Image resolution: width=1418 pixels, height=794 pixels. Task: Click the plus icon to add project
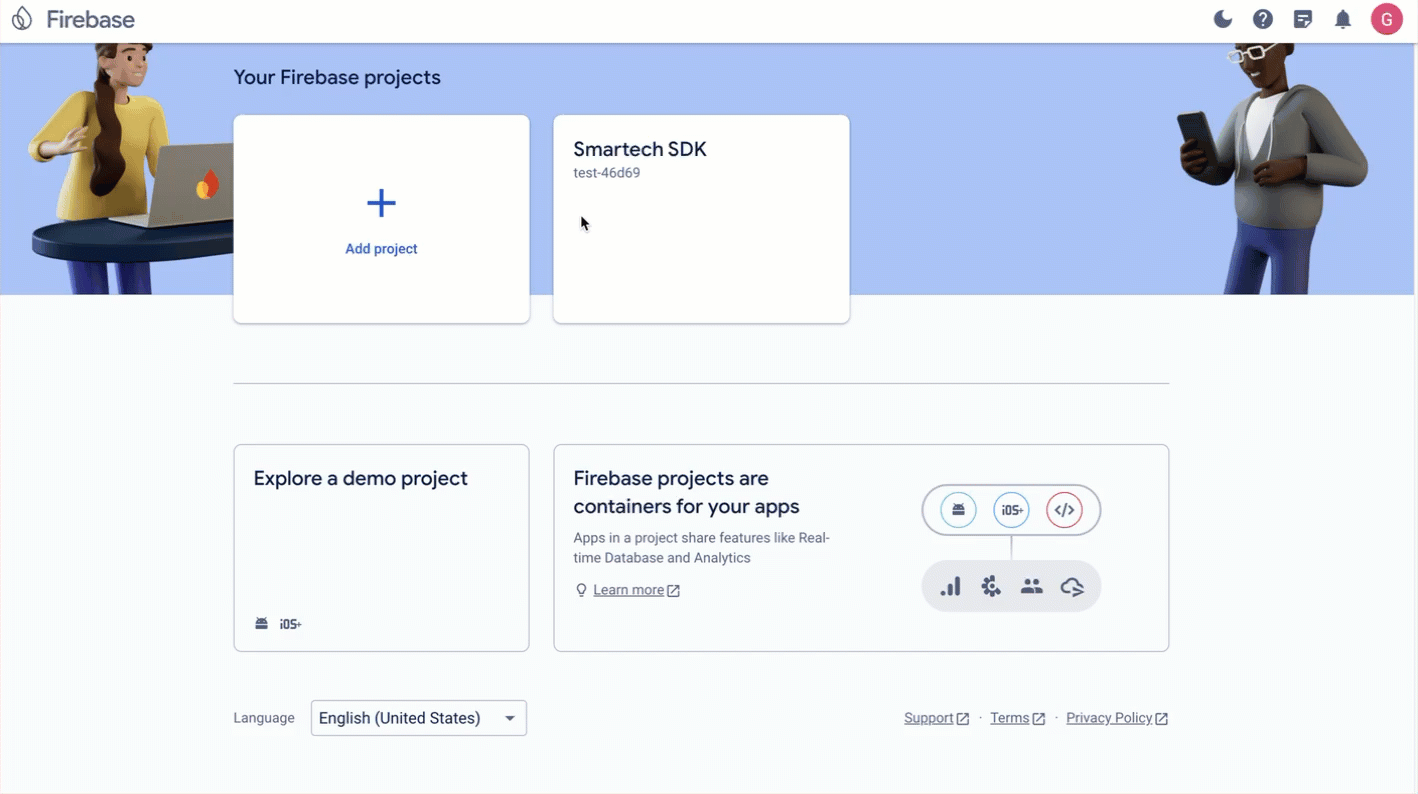click(381, 203)
